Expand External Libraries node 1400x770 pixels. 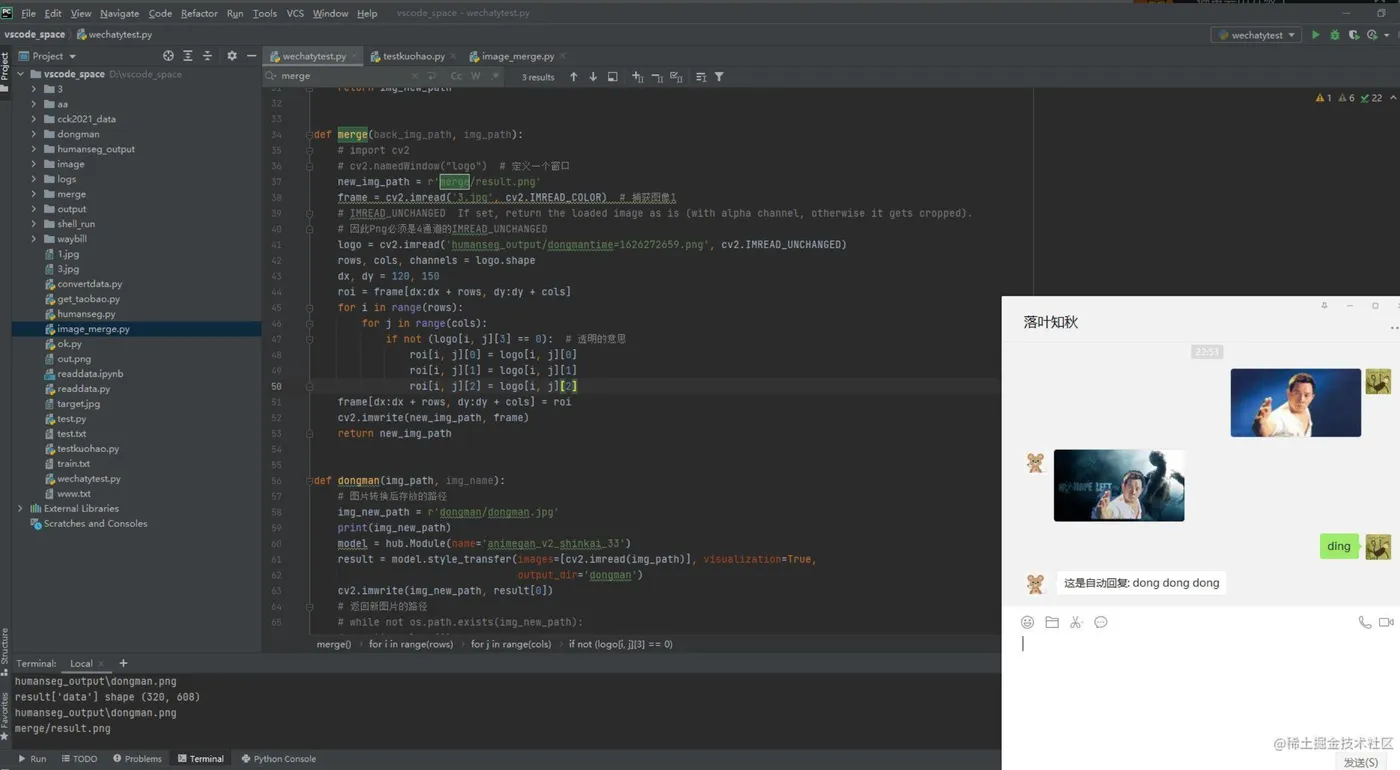click(x=21, y=509)
